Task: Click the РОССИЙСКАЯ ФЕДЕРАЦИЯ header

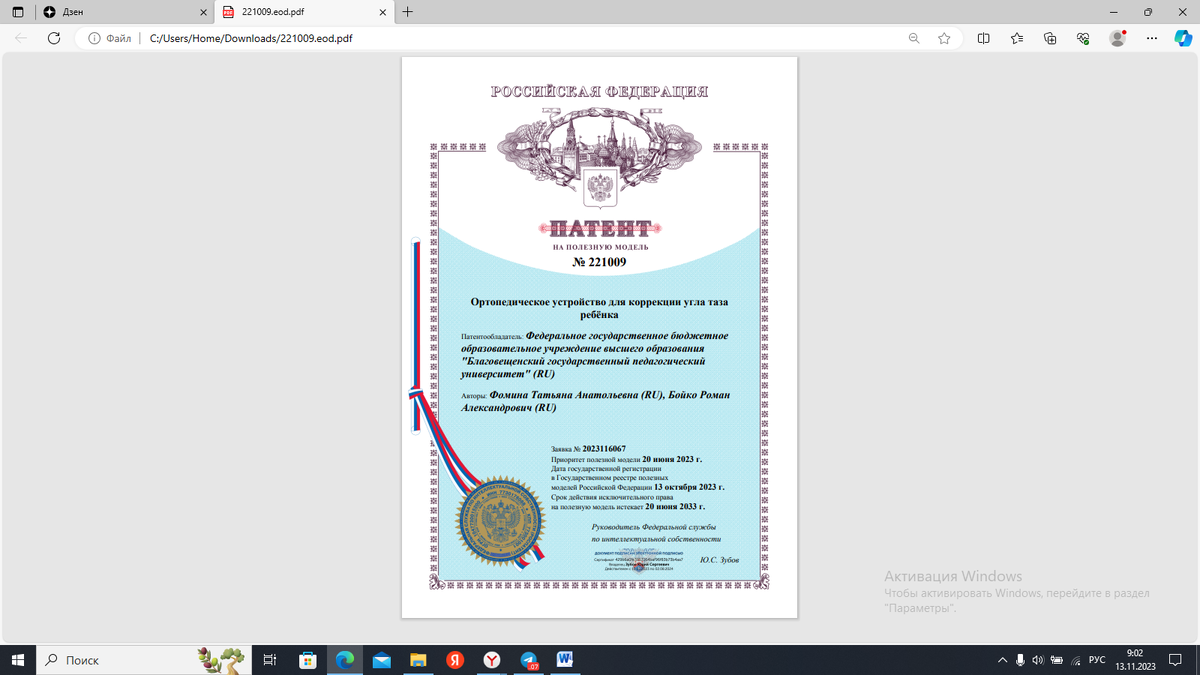Action: pos(599,92)
